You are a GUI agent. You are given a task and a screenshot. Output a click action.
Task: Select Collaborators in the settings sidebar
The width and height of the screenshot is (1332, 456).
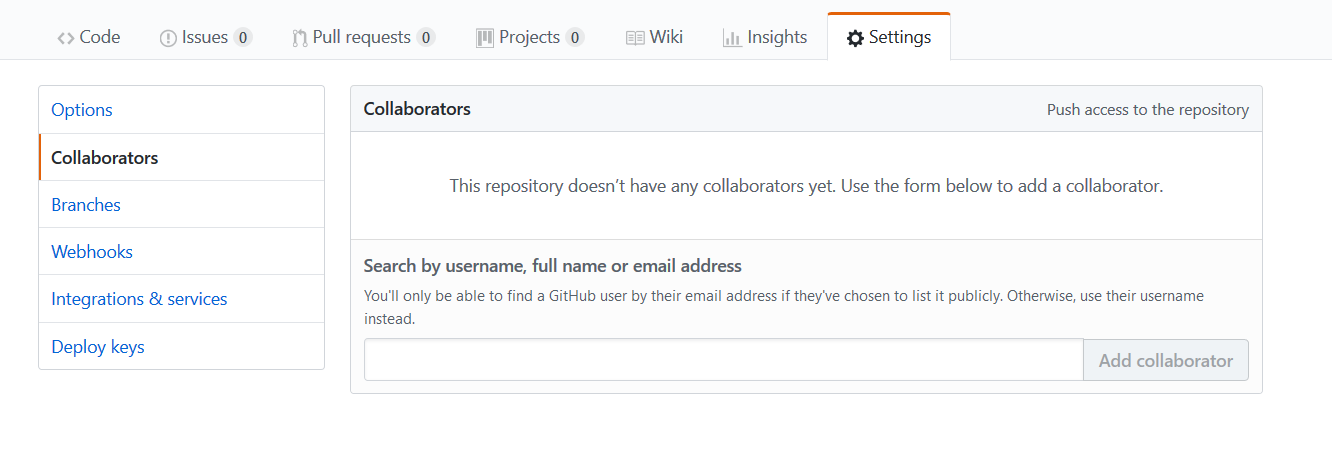point(105,158)
